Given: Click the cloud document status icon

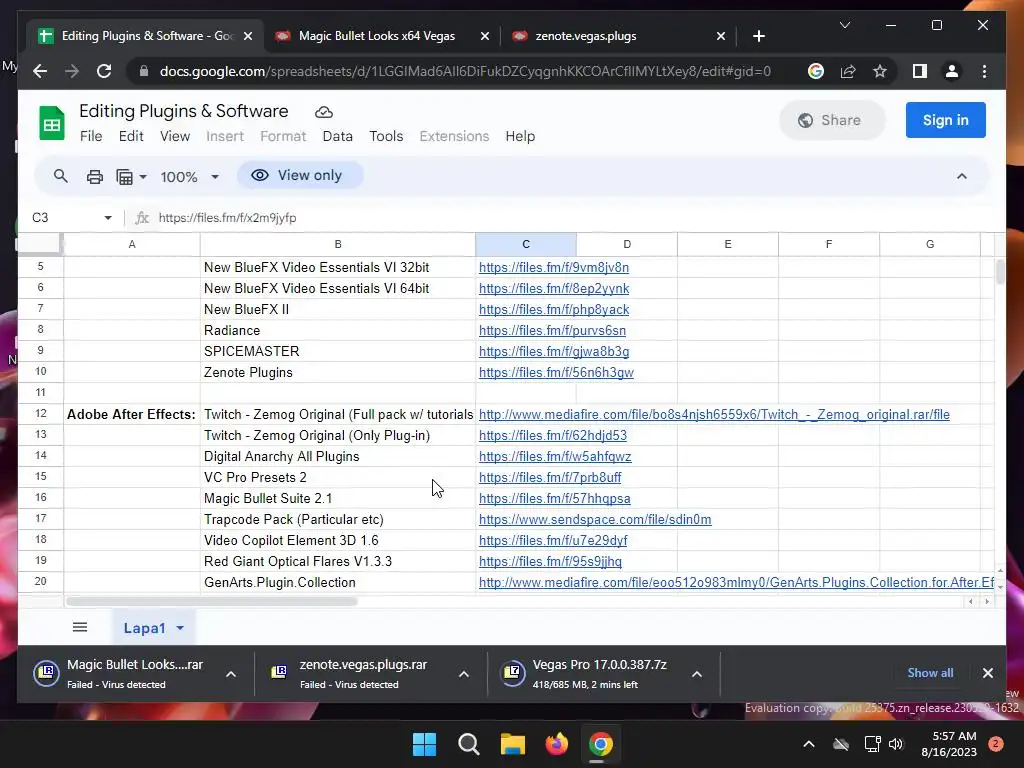Looking at the screenshot, I should [324, 112].
